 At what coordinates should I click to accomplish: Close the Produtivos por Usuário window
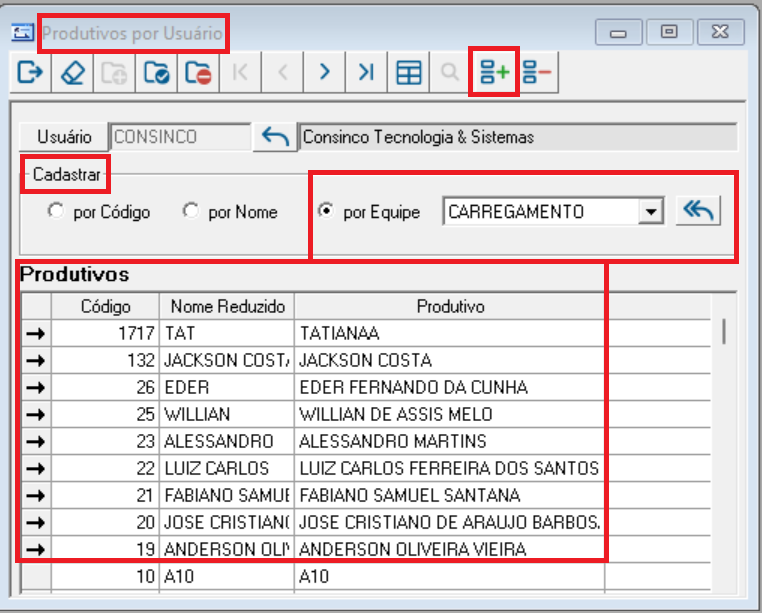(720, 32)
